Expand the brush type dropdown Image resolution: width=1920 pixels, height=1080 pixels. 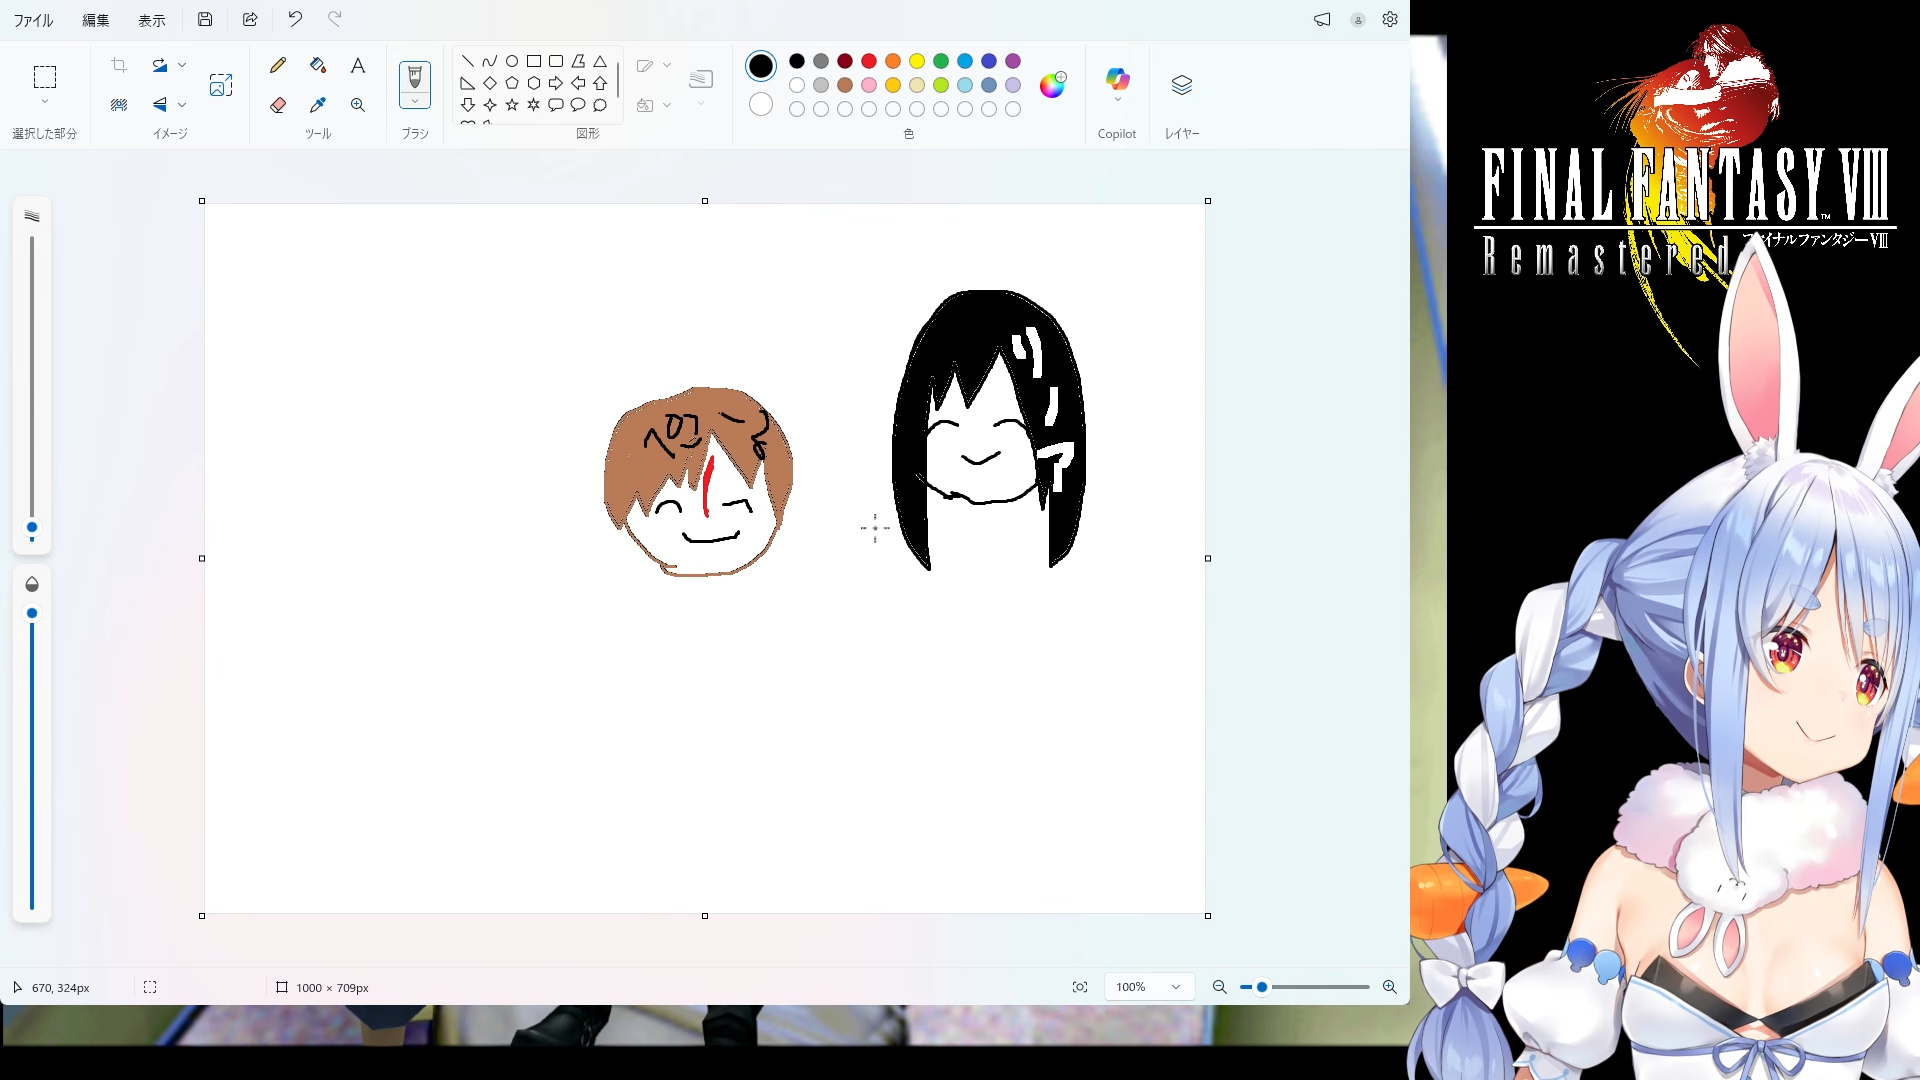coord(415,101)
